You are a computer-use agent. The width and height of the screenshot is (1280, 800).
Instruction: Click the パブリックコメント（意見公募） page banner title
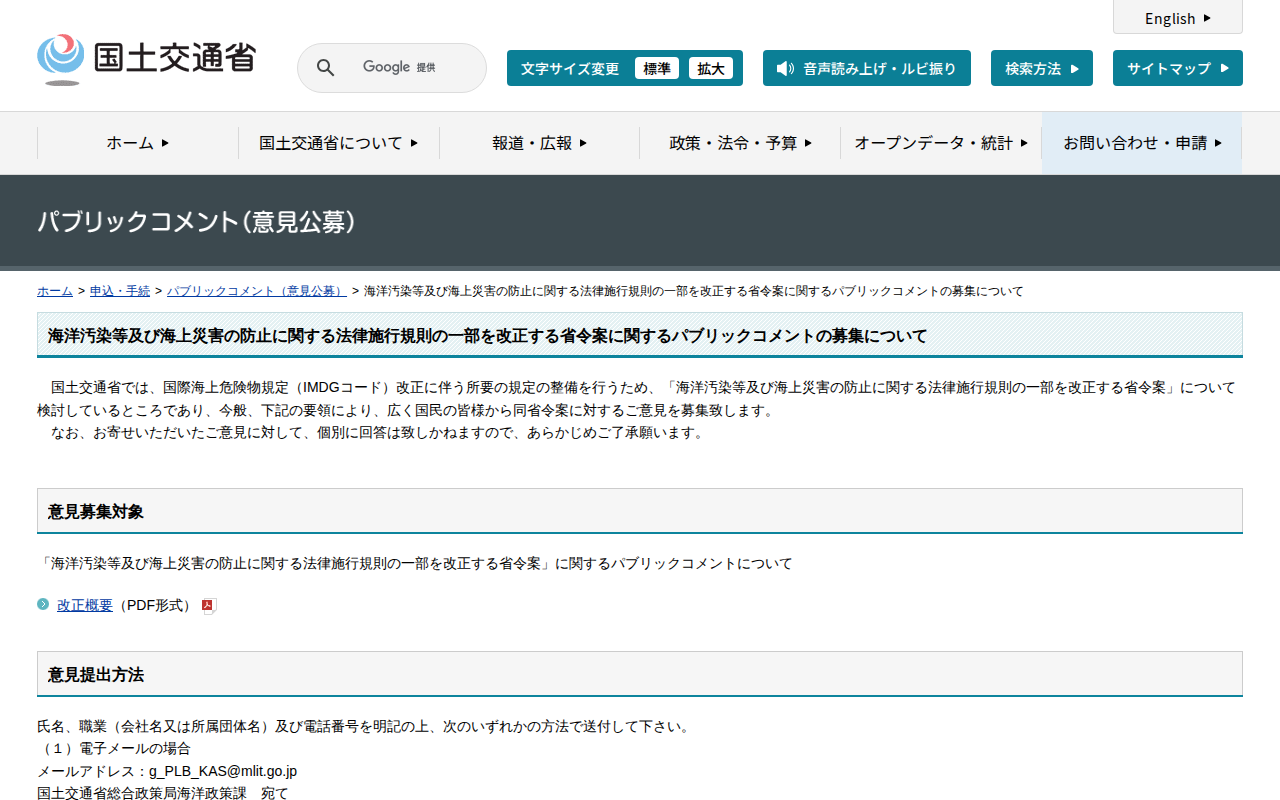[x=197, y=222]
